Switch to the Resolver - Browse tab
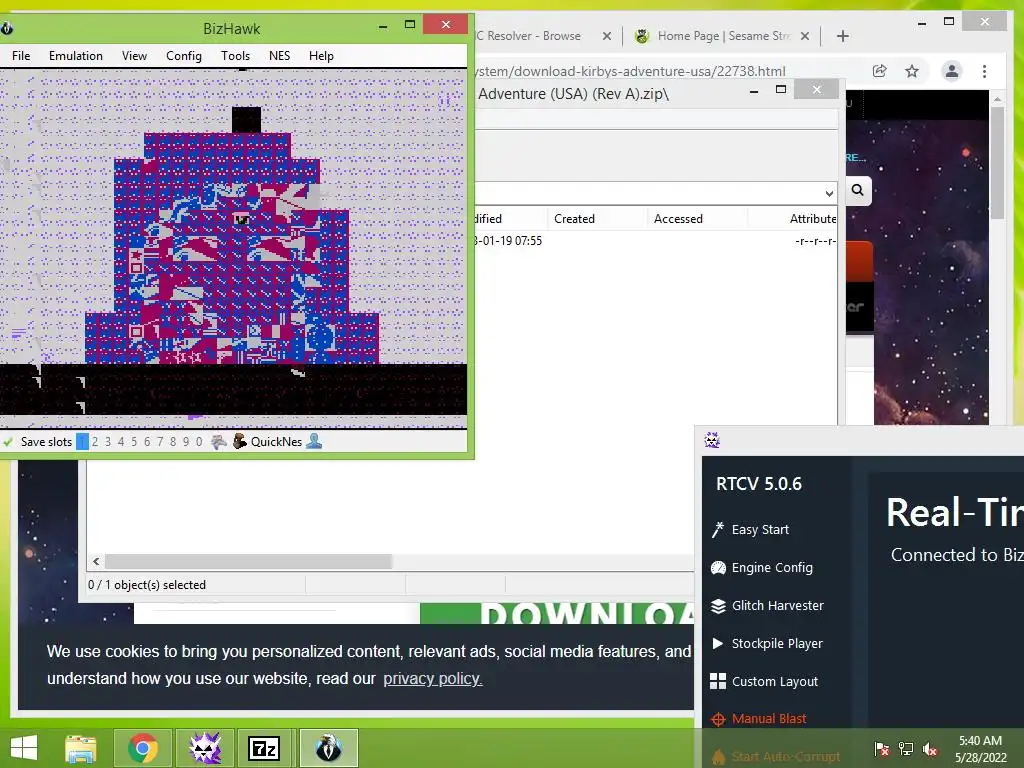 tap(529, 36)
